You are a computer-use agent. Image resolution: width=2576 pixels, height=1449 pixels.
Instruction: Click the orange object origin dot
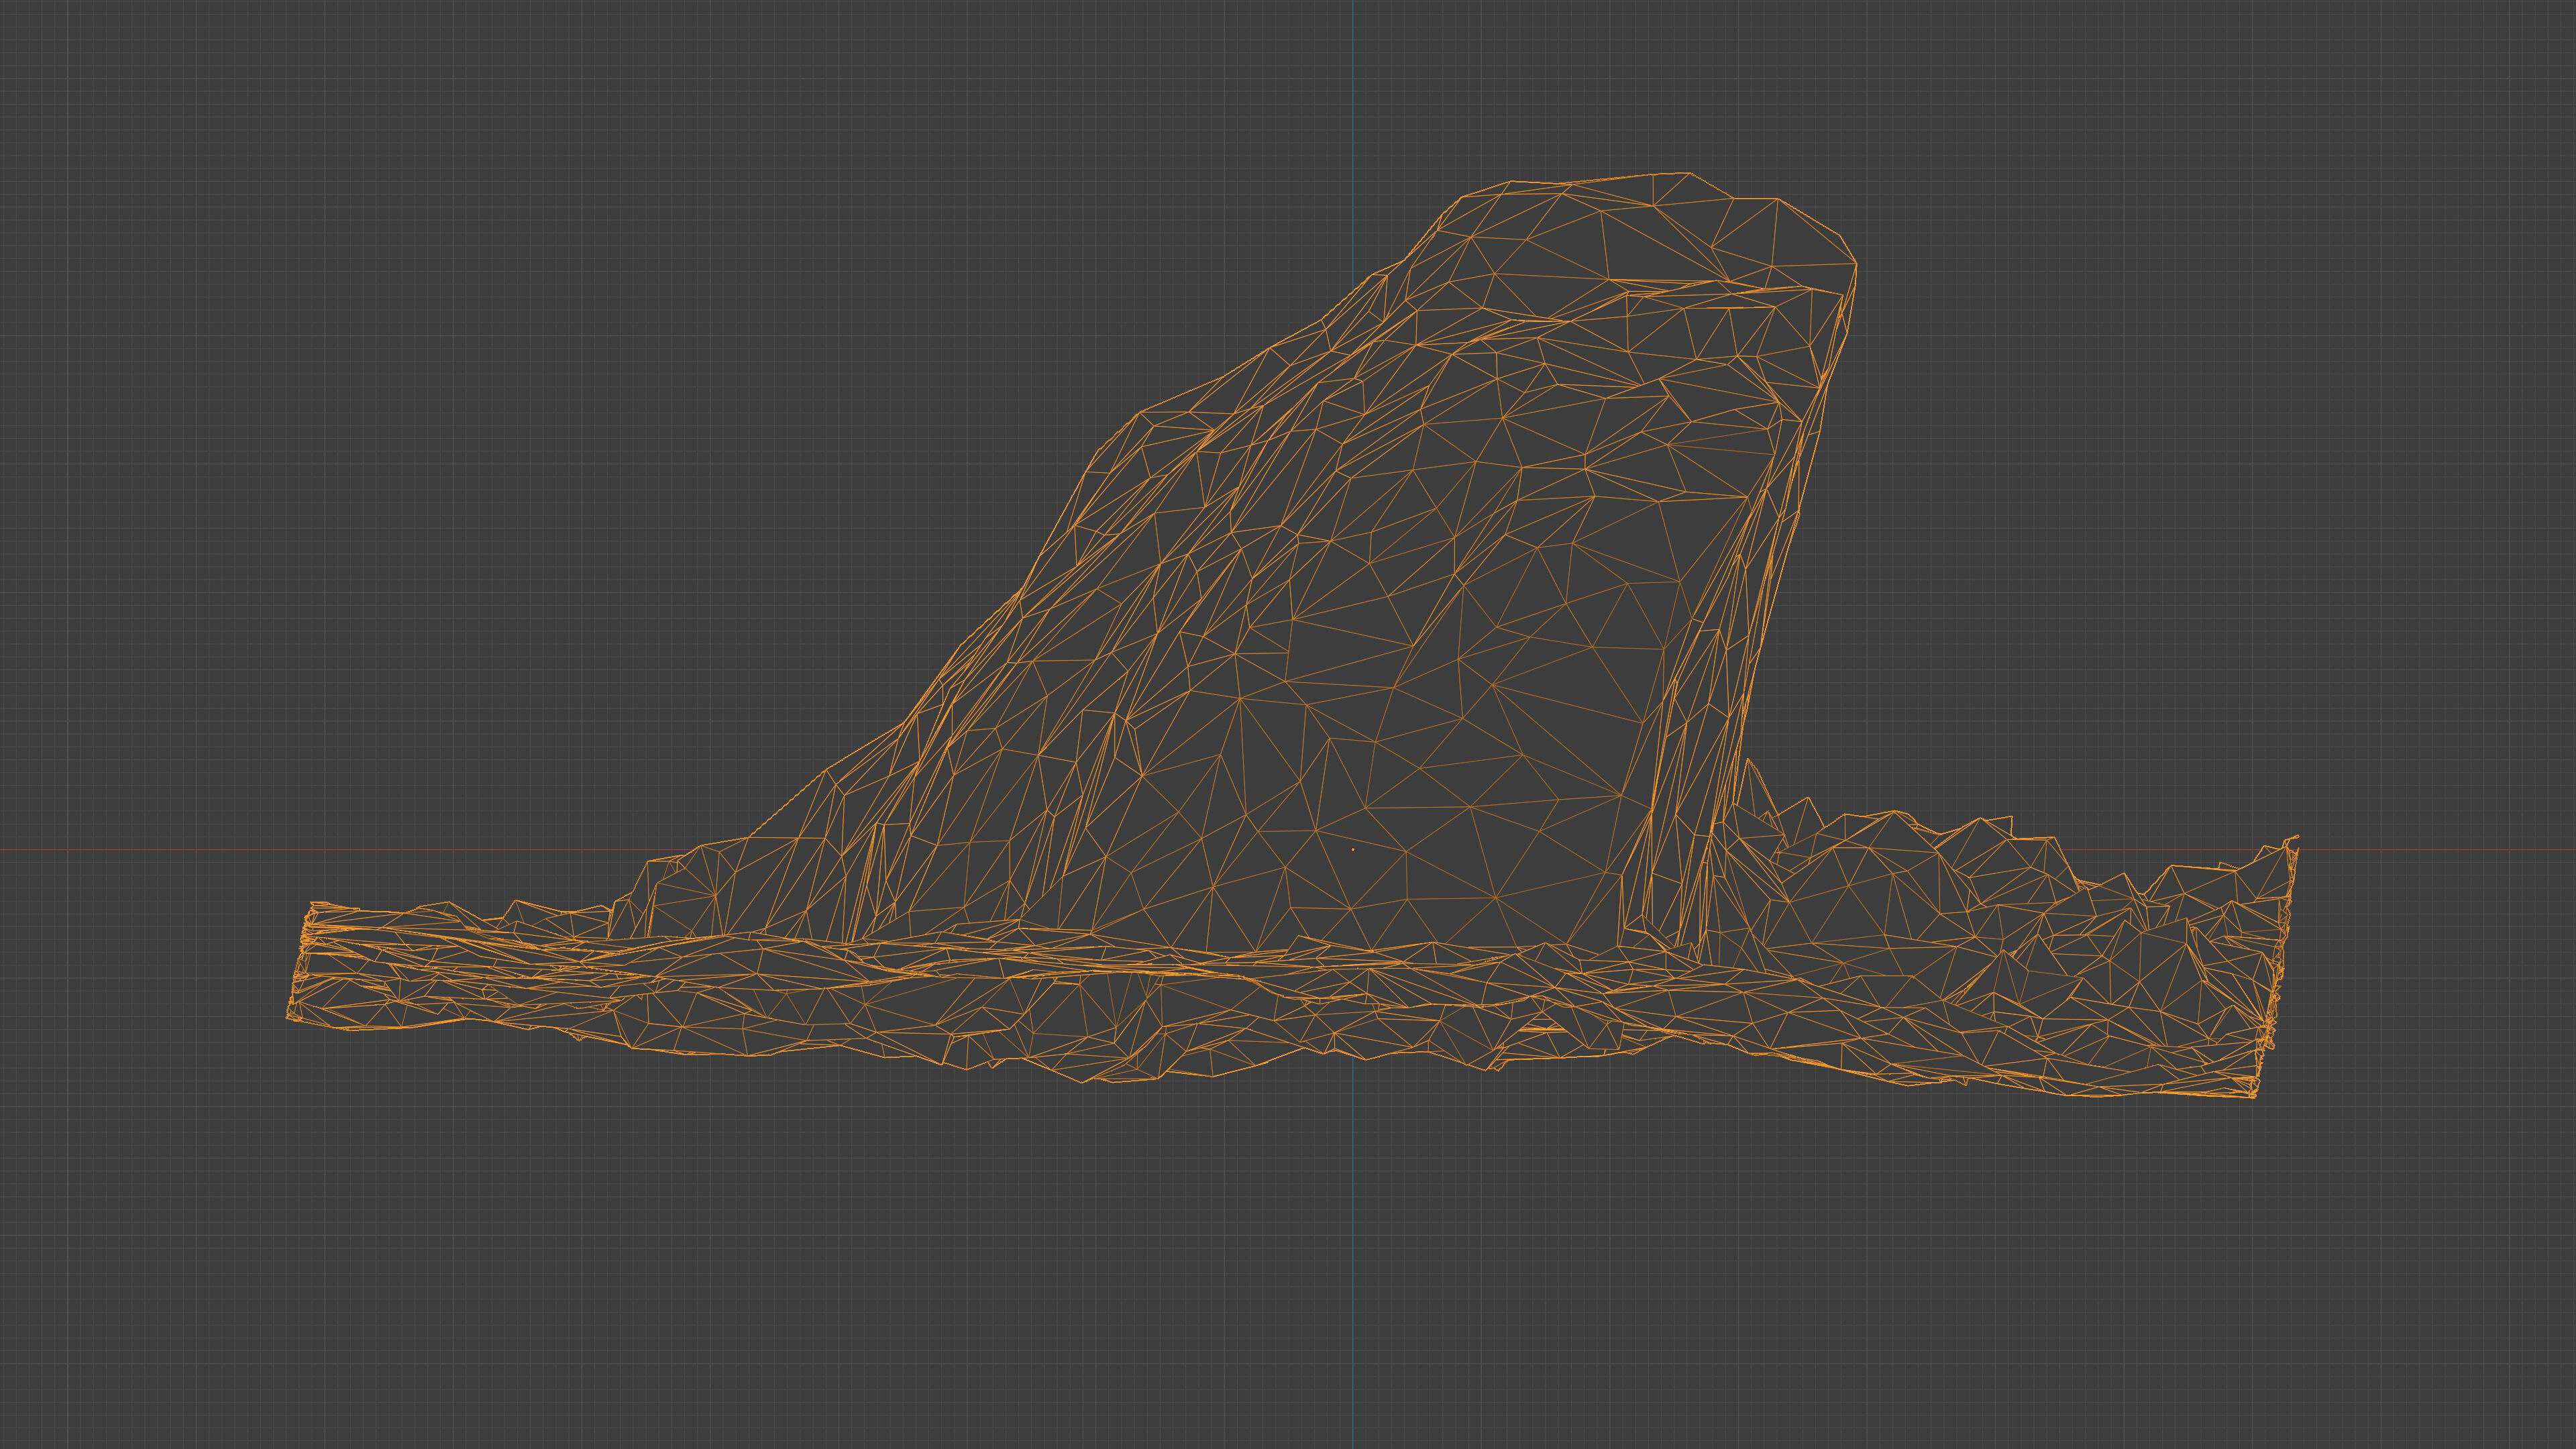1353,850
